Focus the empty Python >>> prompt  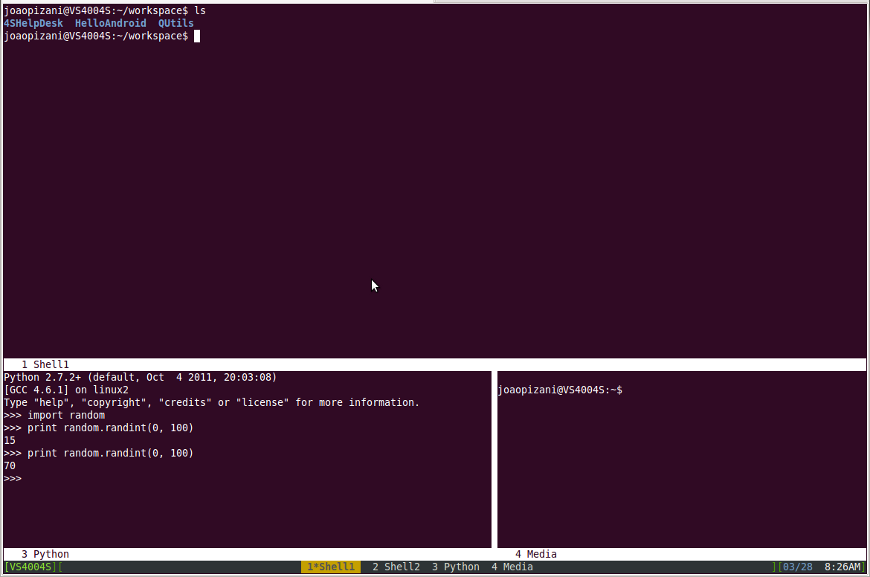click(13, 478)
